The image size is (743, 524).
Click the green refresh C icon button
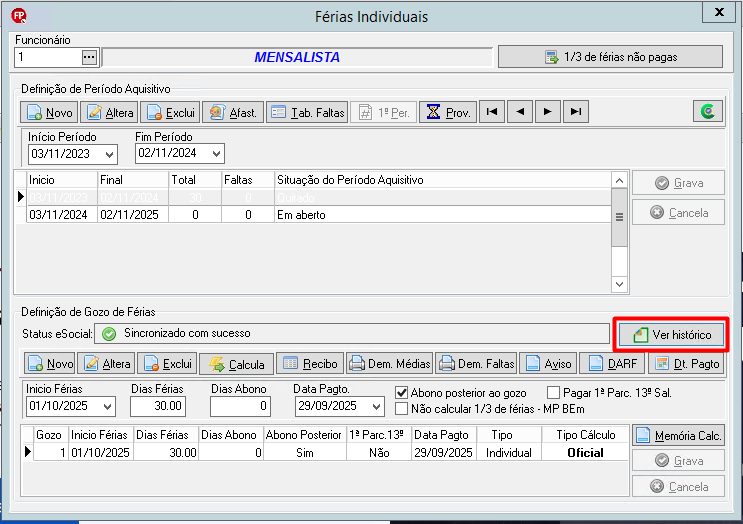[x=708, y=112]
